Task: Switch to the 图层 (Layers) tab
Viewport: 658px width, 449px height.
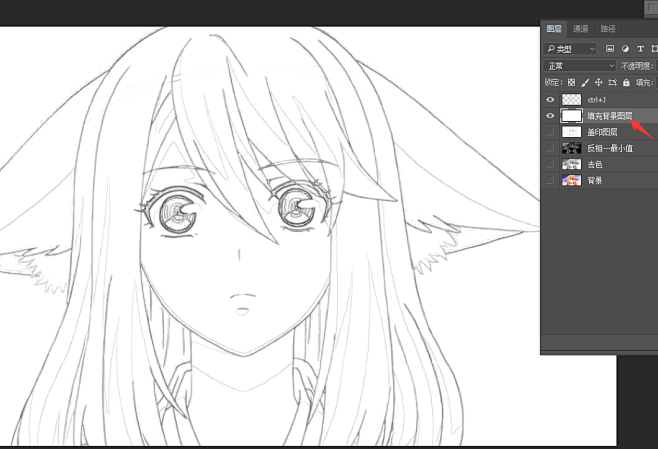Action: tap(554, 29)
